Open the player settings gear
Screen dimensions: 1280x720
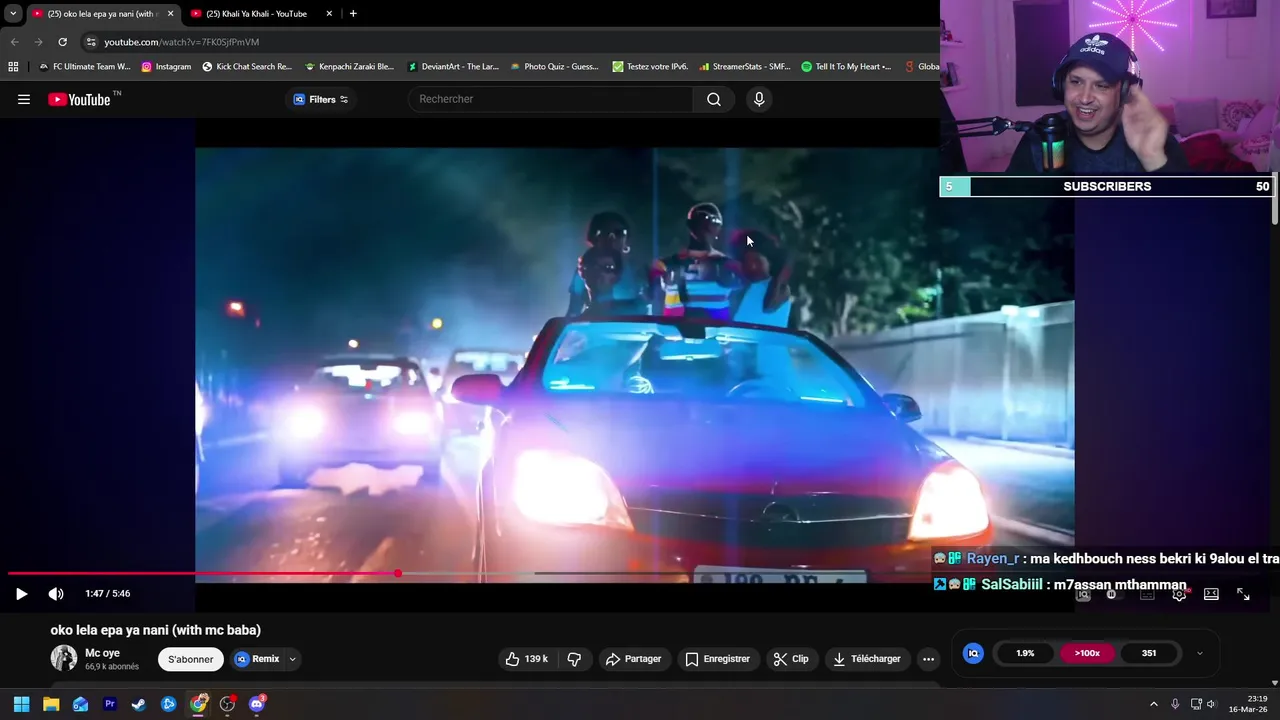coord(1179,594)
